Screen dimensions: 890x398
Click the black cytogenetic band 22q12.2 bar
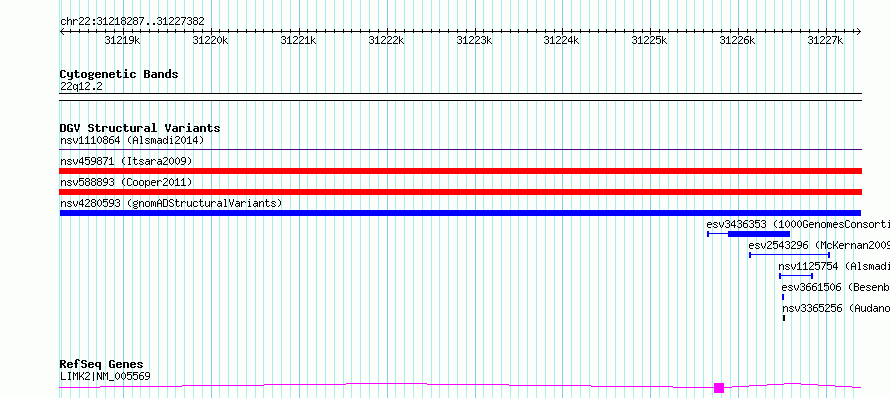coord(460,97)
